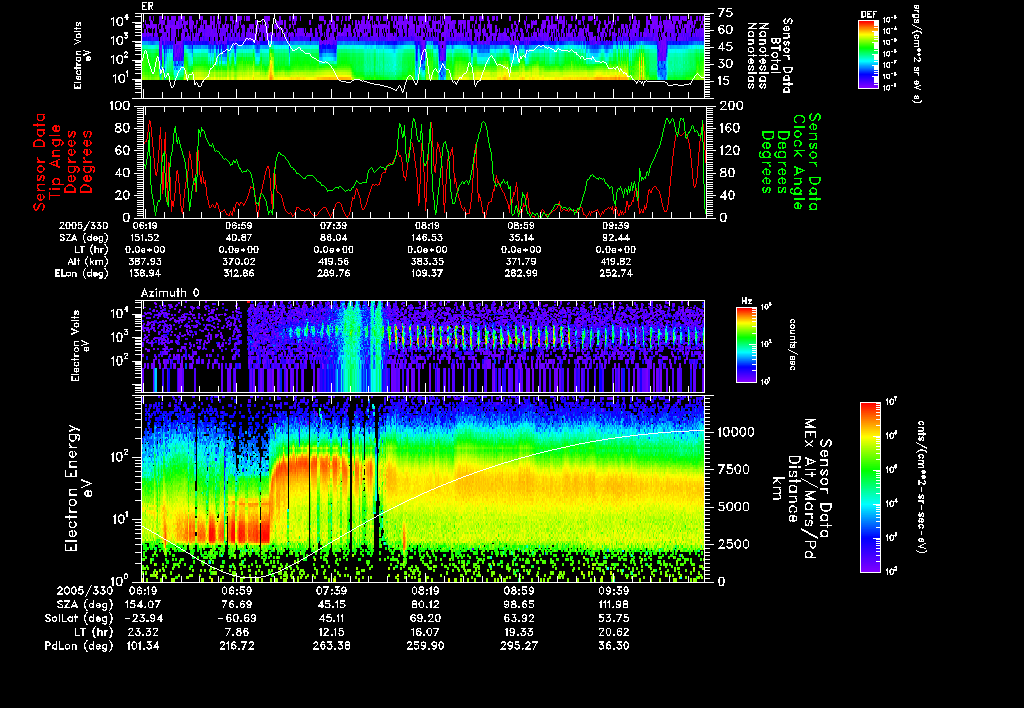This screenshot has width=1024, height=708.
Task: Click the cnts/(cm**2-sr-sec-eV) color bar
Action: click(x=870, y=487)
